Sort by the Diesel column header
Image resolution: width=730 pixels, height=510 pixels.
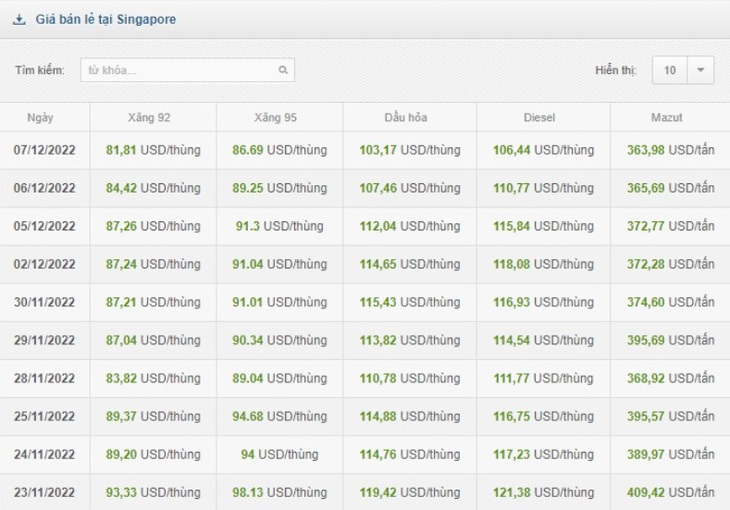coord(539,117)
